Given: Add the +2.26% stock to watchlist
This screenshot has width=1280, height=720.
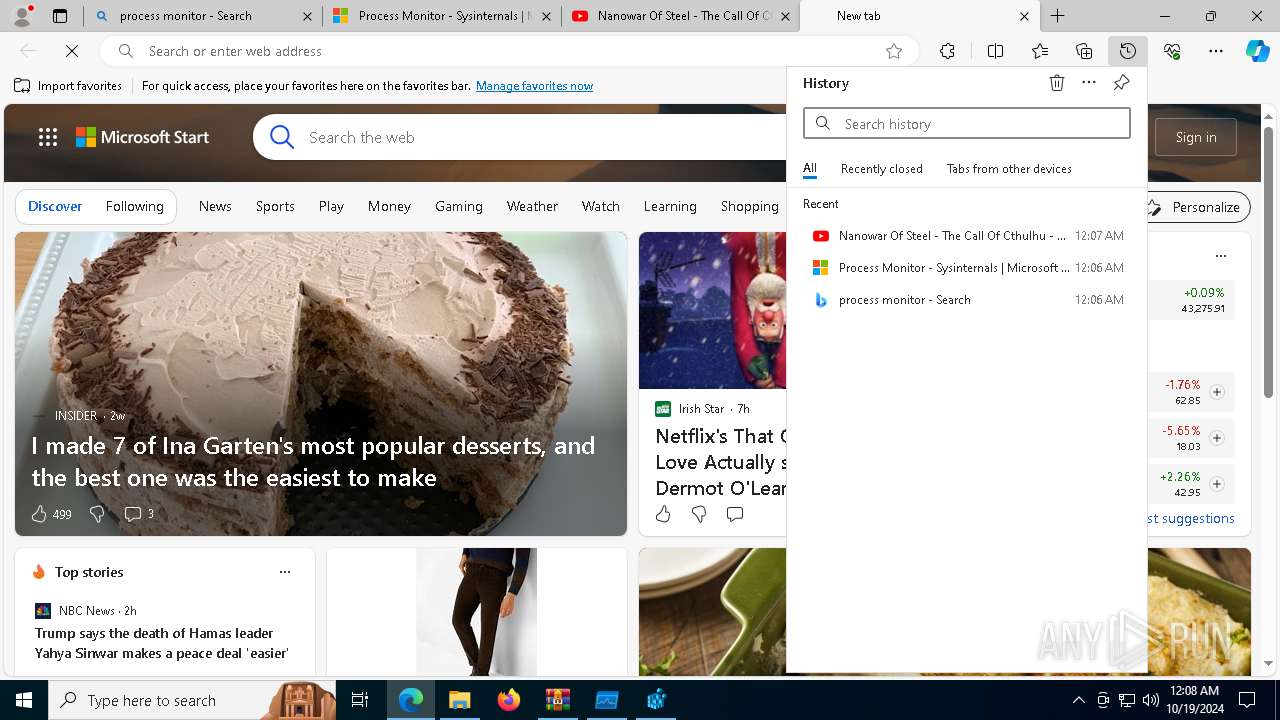Looking at the screenshot, I should [1217, 484].
